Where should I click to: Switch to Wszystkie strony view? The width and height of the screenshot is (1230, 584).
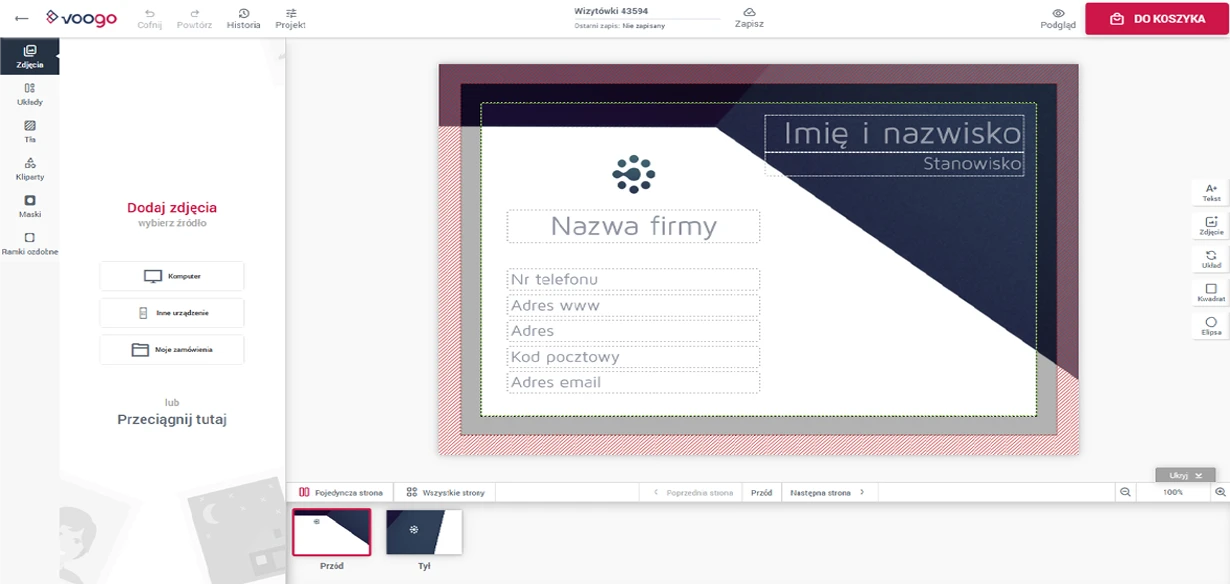coord(445,492)
